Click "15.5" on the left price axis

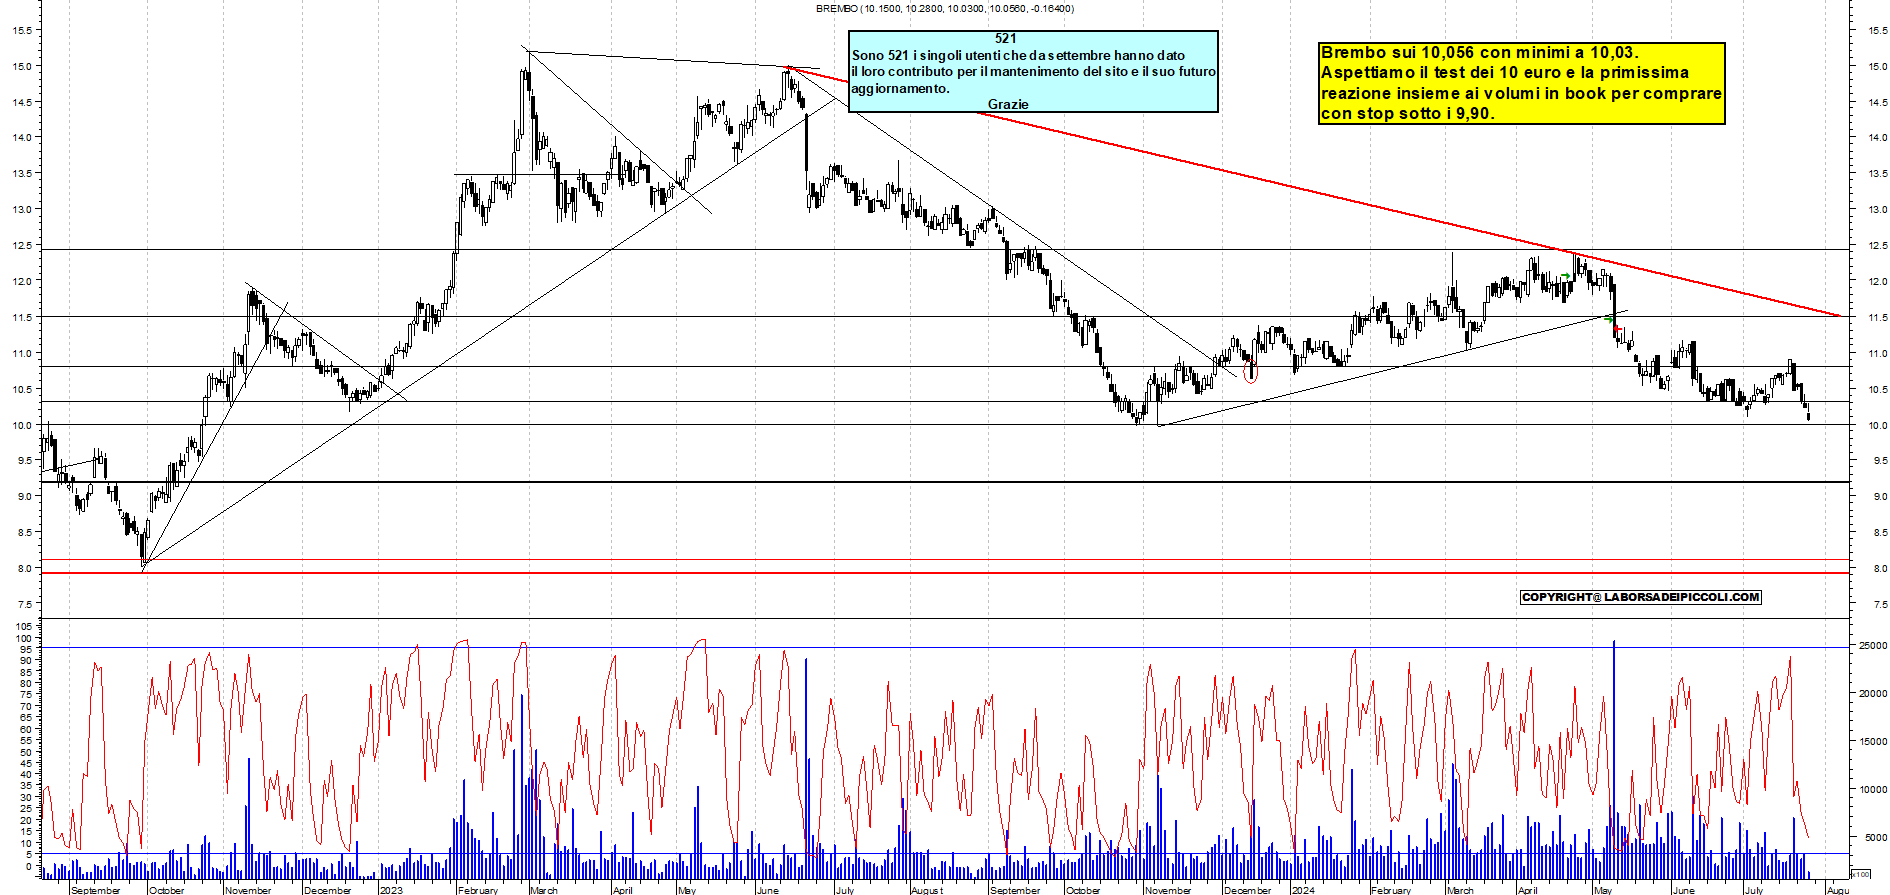[22, 30]
